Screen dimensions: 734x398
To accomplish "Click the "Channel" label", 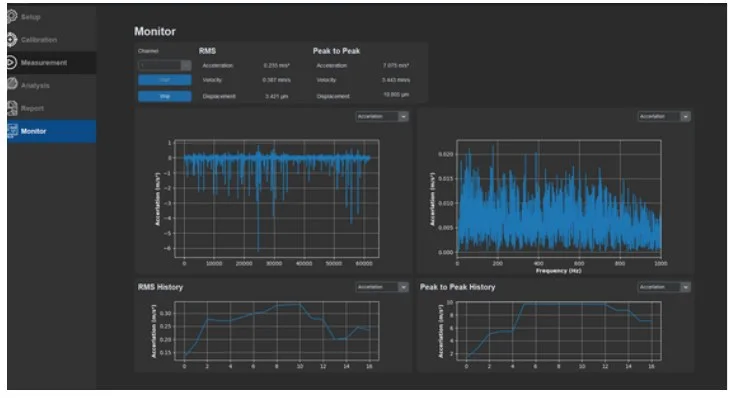I will pos(148,51).
